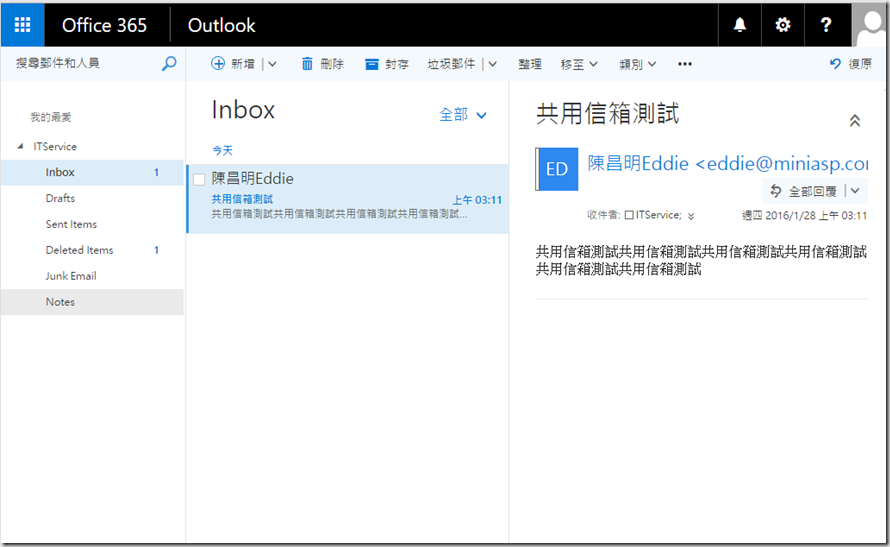Open the Sent Items folder
This screenshot has width=890, height=547.
tap(71, 224)
